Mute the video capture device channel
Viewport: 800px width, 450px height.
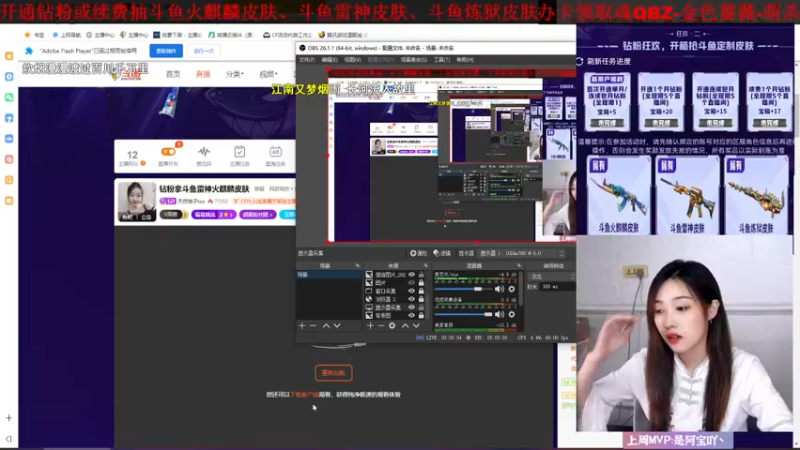point(499,314)
